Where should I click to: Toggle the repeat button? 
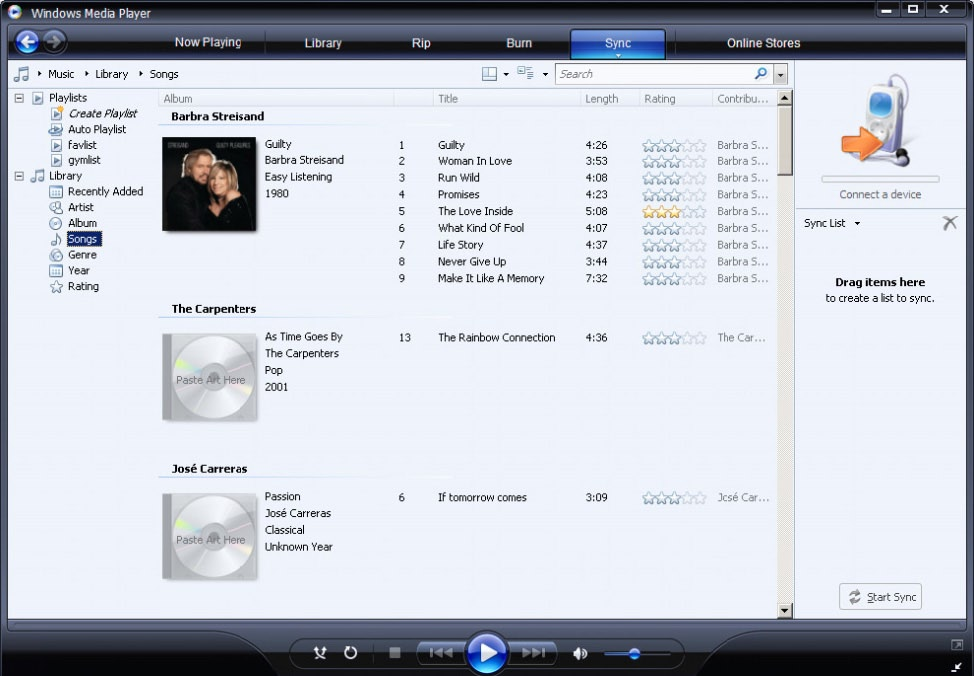(x=350, y=652)
